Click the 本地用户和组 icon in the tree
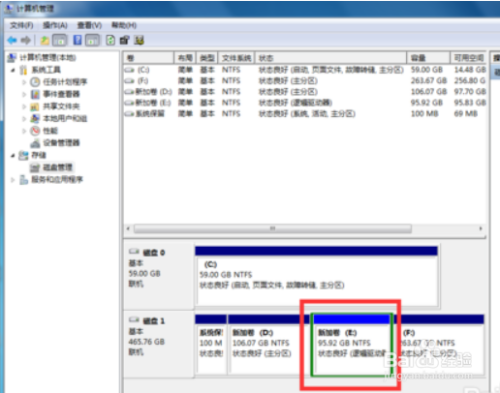This screenshot has height=393, width=500. point(35,119)
